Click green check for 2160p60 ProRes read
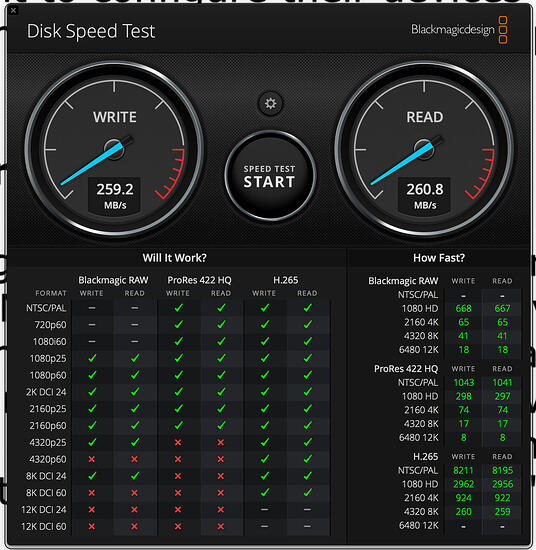The width and height of the screenshot is (536, 550). pyautogui.click(x=221, y=425)
